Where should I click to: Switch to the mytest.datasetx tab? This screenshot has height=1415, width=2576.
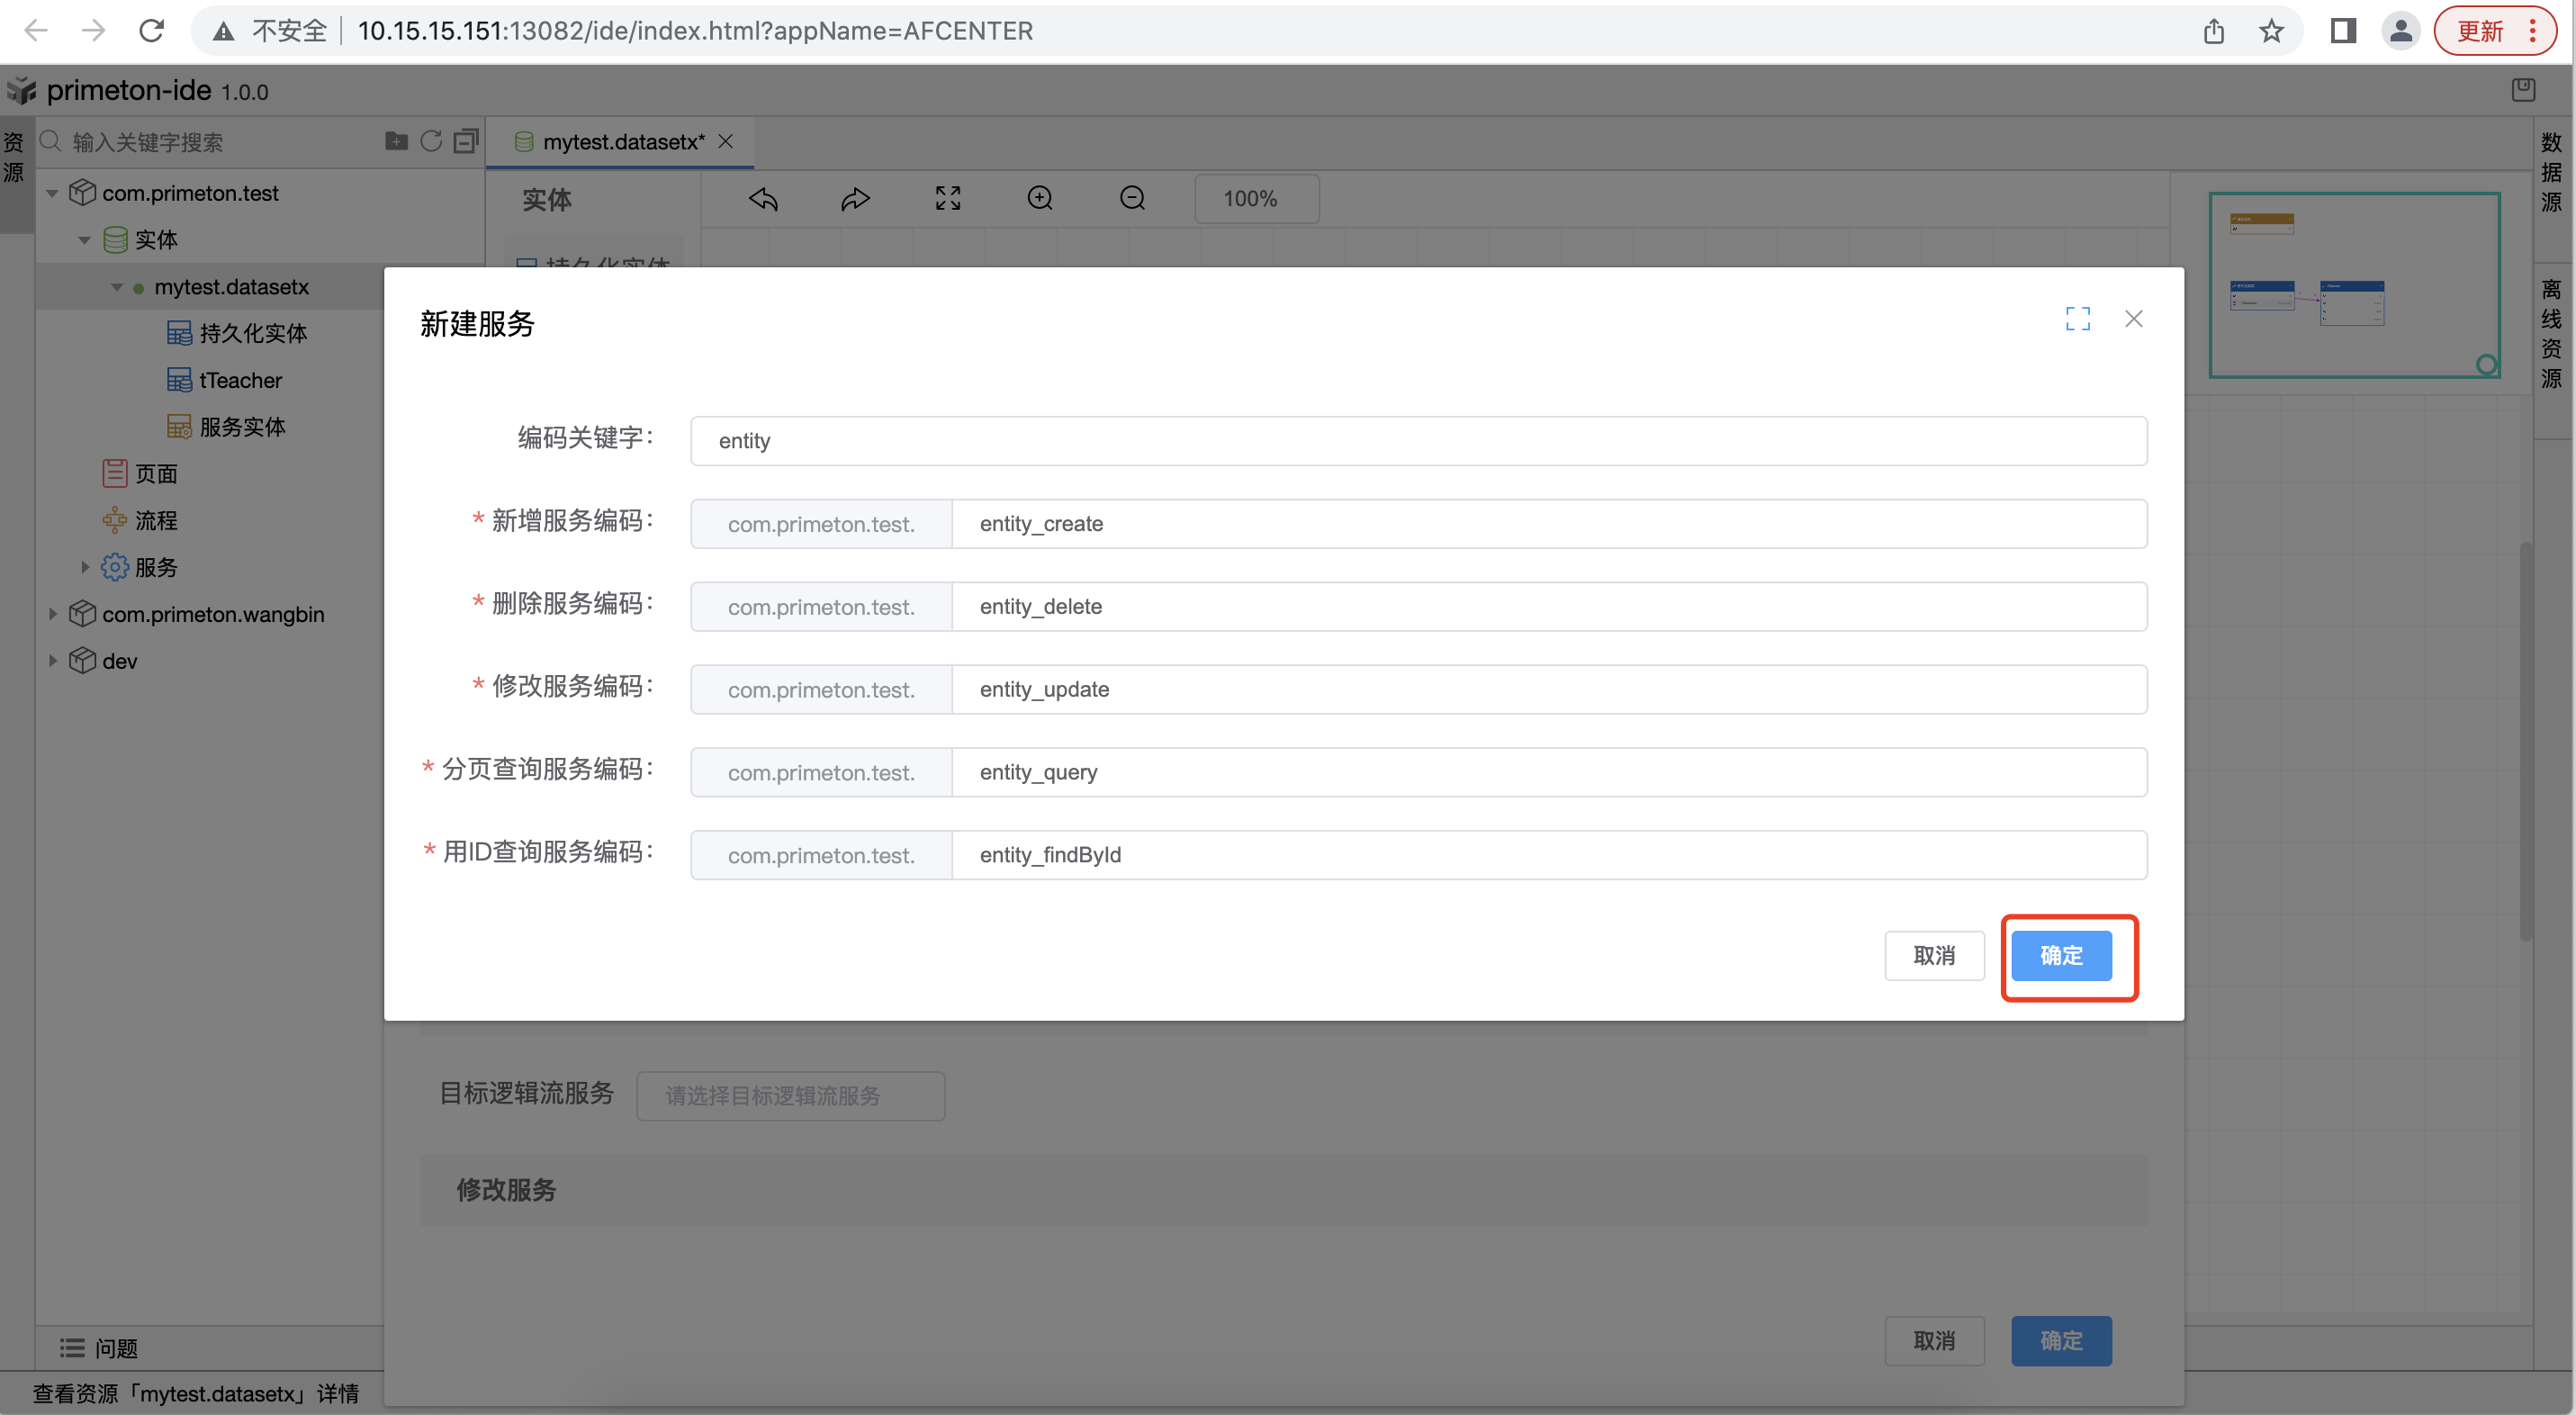point(622,142)
